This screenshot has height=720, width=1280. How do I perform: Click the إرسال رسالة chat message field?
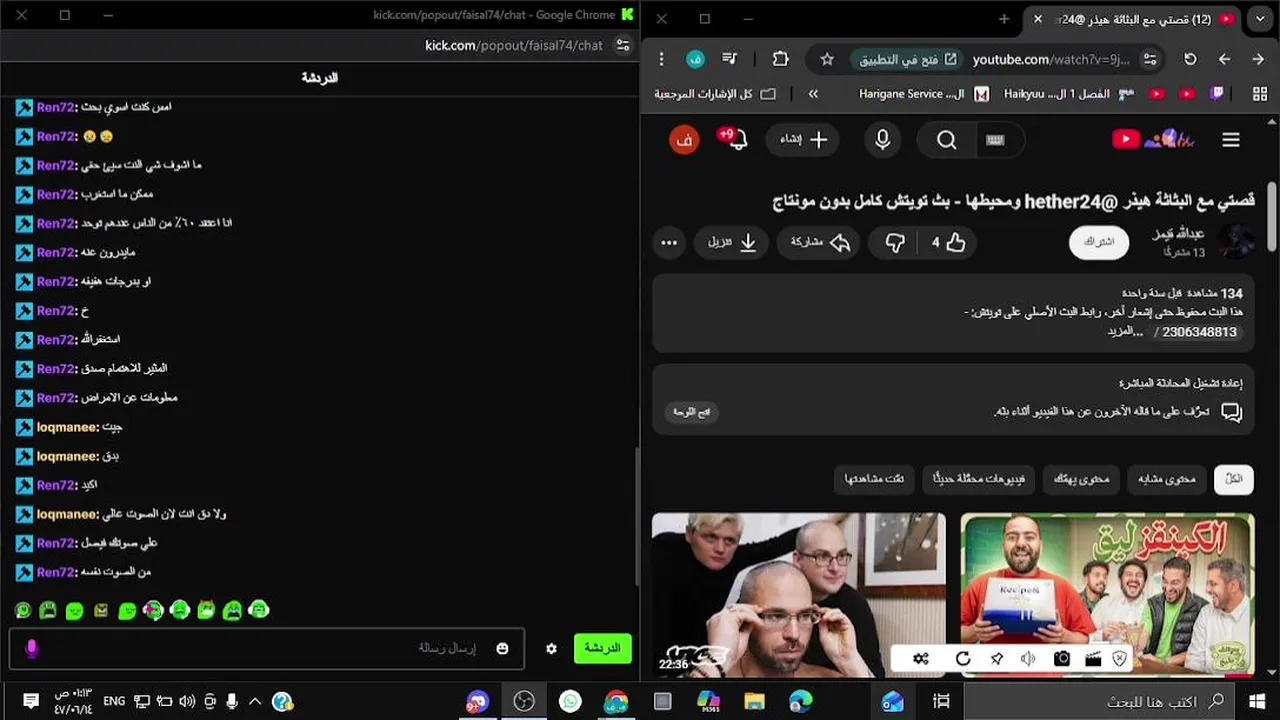click(265, 648)
